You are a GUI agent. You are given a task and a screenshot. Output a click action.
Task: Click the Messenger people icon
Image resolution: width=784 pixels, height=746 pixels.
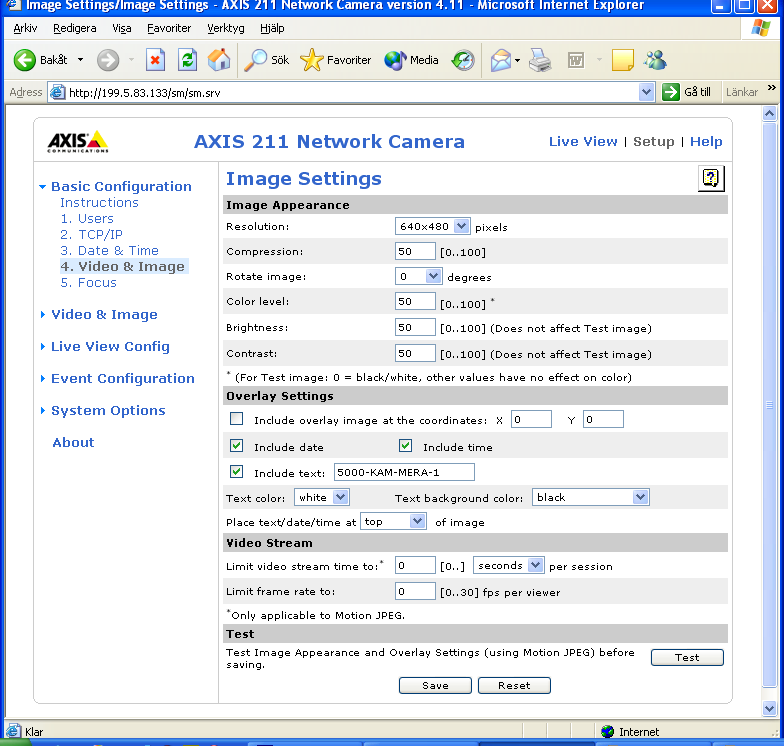[655, 60]
